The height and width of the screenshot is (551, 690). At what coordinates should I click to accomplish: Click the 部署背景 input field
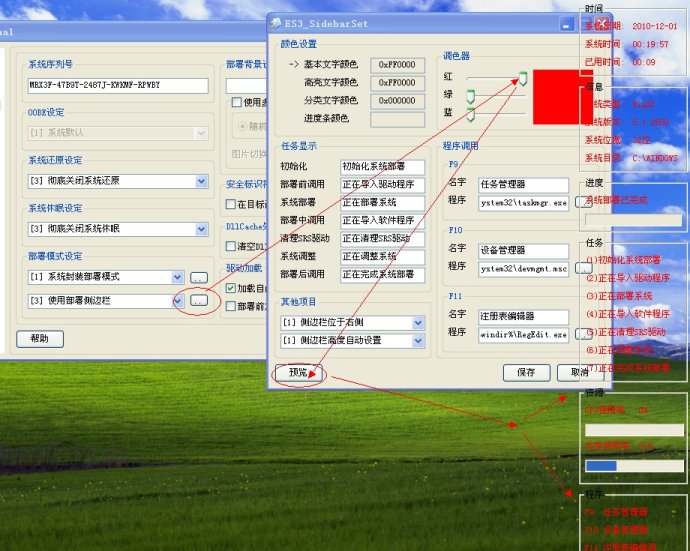pyautogui.click(x=247, y=85)
